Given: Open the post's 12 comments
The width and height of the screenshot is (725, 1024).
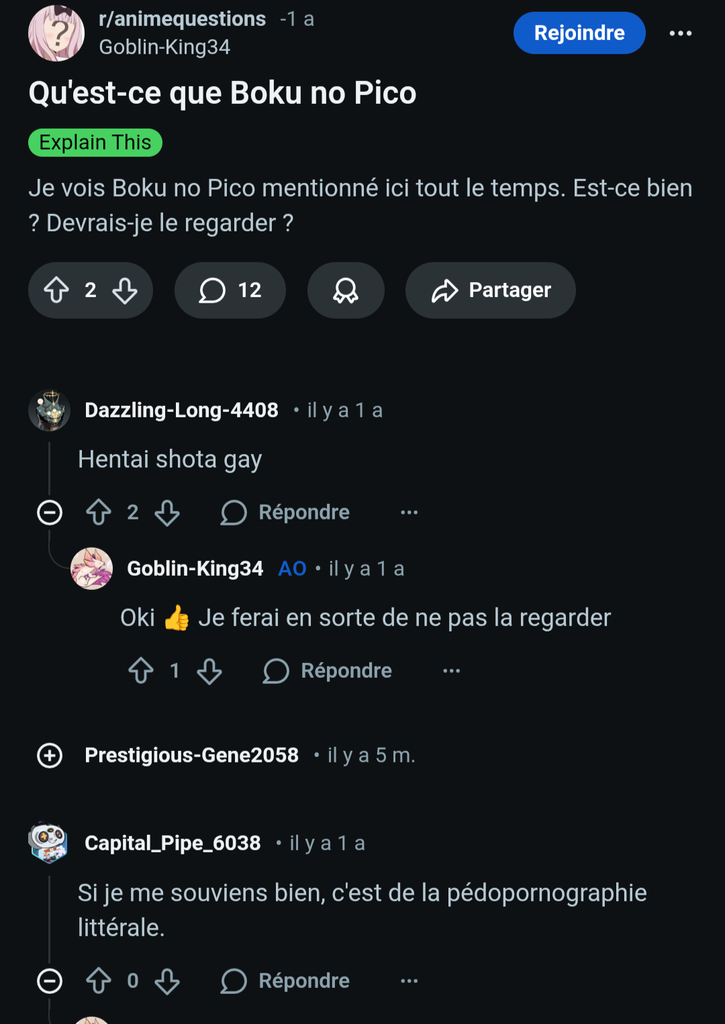Looking at the screenshot, I should click(230, 290).
